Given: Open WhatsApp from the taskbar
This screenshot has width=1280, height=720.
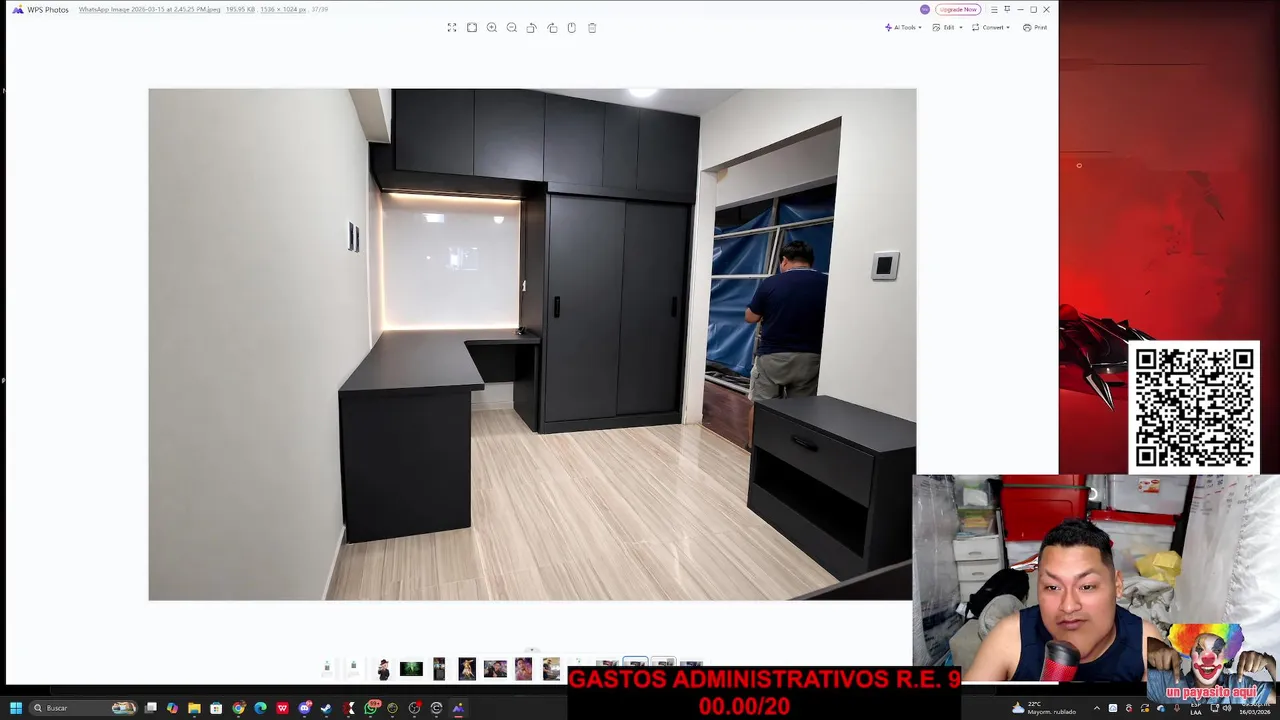Looking at the screenshot, I should pos(372,708).
